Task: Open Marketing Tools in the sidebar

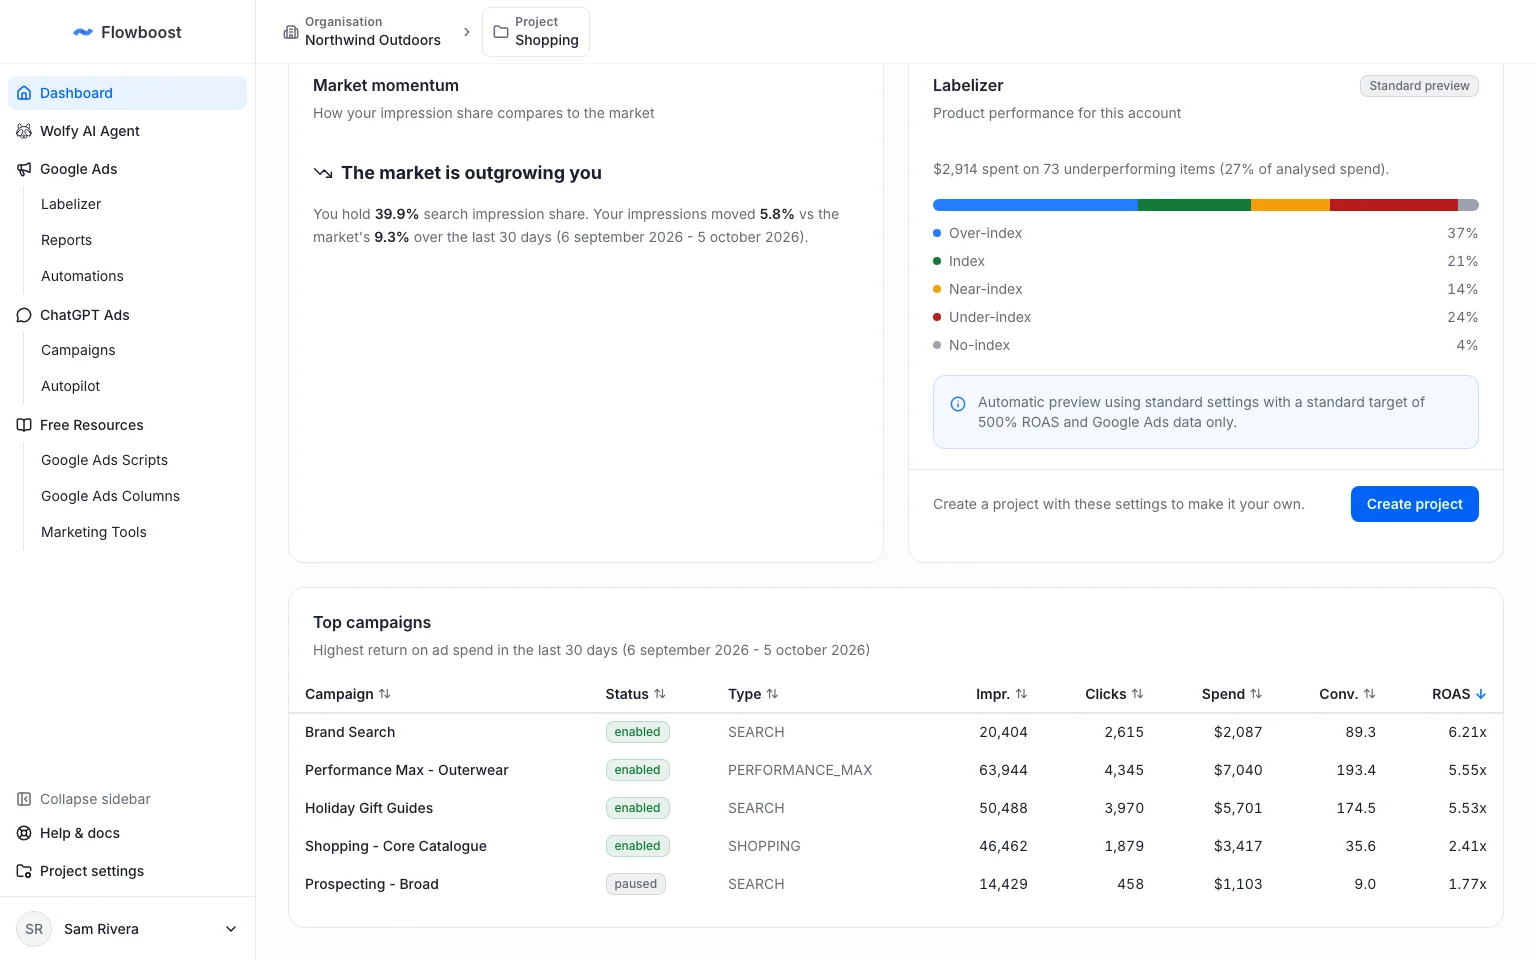Action: pos(94,532)
